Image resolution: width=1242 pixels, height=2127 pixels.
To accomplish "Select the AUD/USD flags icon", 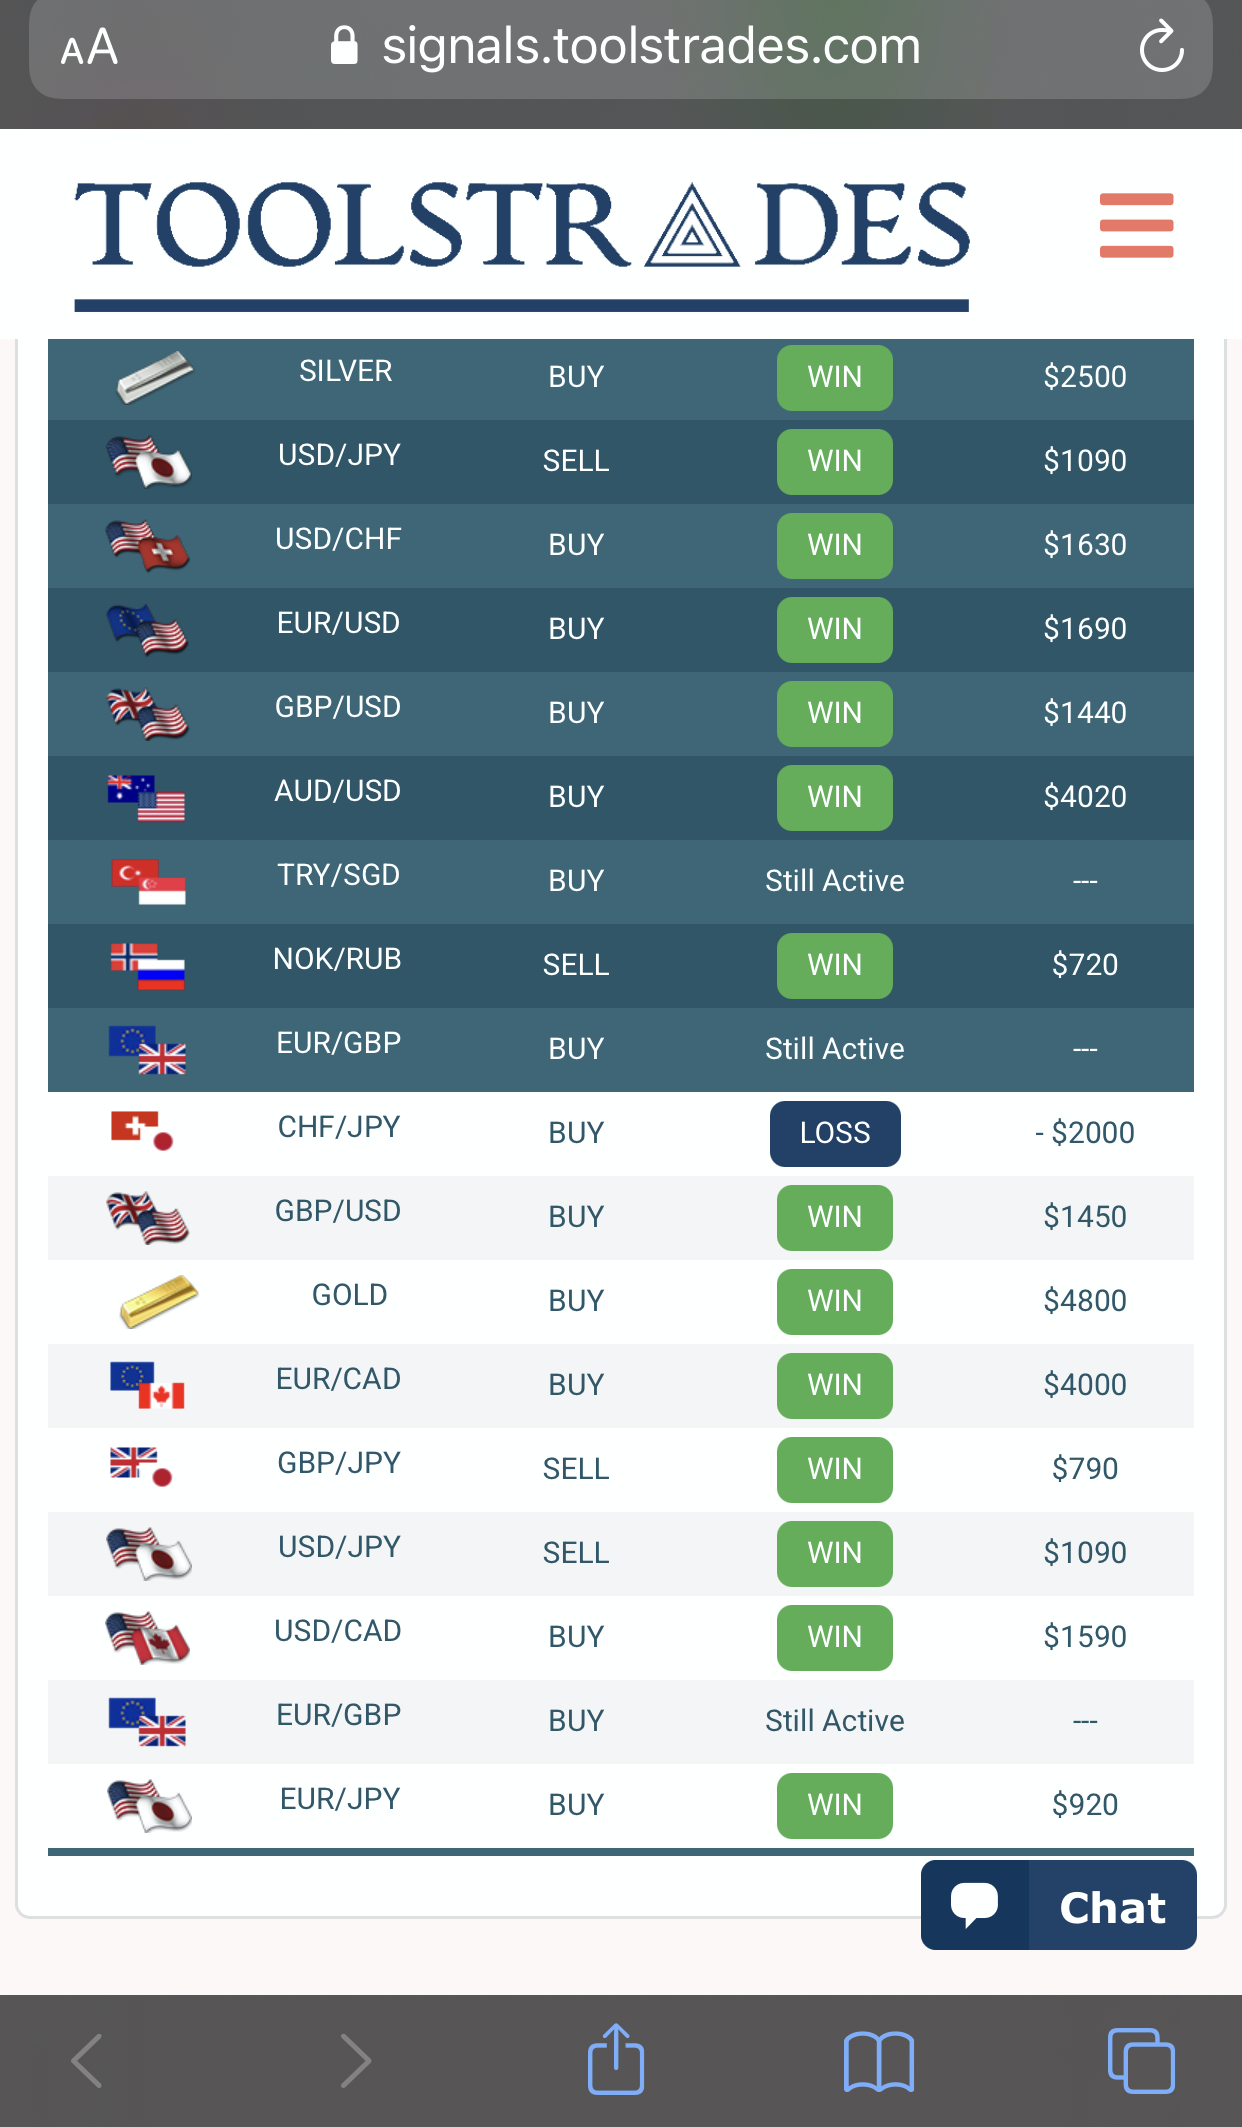I will pyautogui.click(x=145, y=795).
